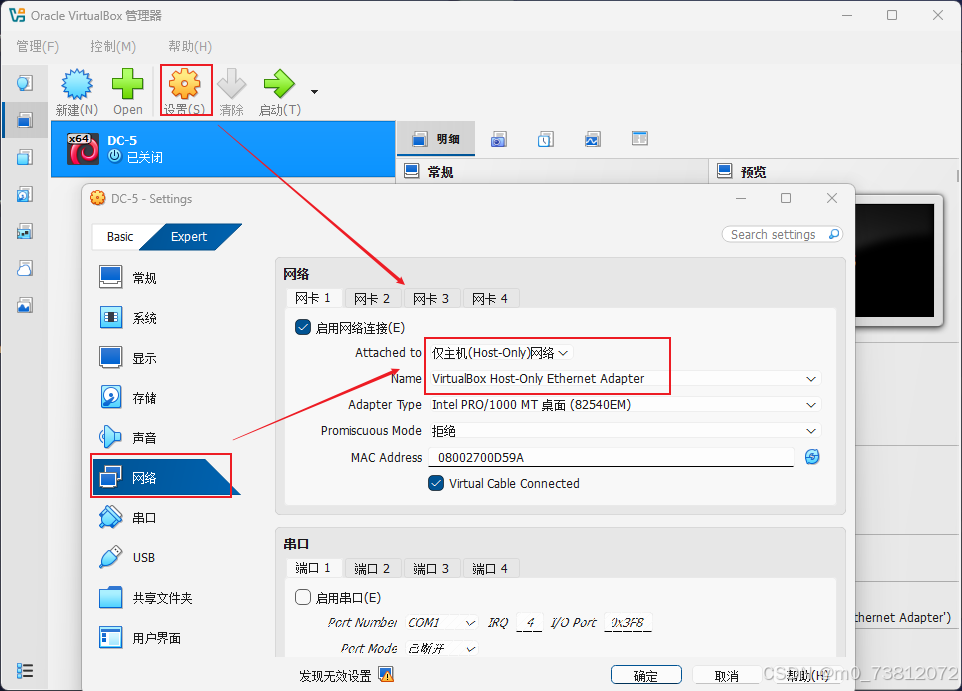Click the VM Preview (预览) thumbnail
Image resolution: width=962 pixels, height=691 pixels.
coord(895,260)
